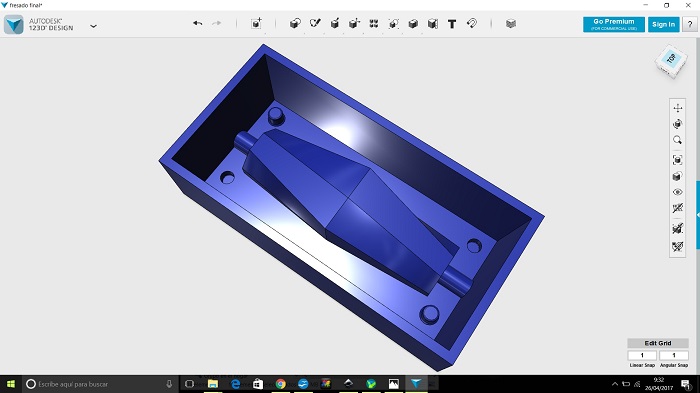Screen dimensions: 700x393
Task: Click the Go Premium button
Action: (614, 24)
